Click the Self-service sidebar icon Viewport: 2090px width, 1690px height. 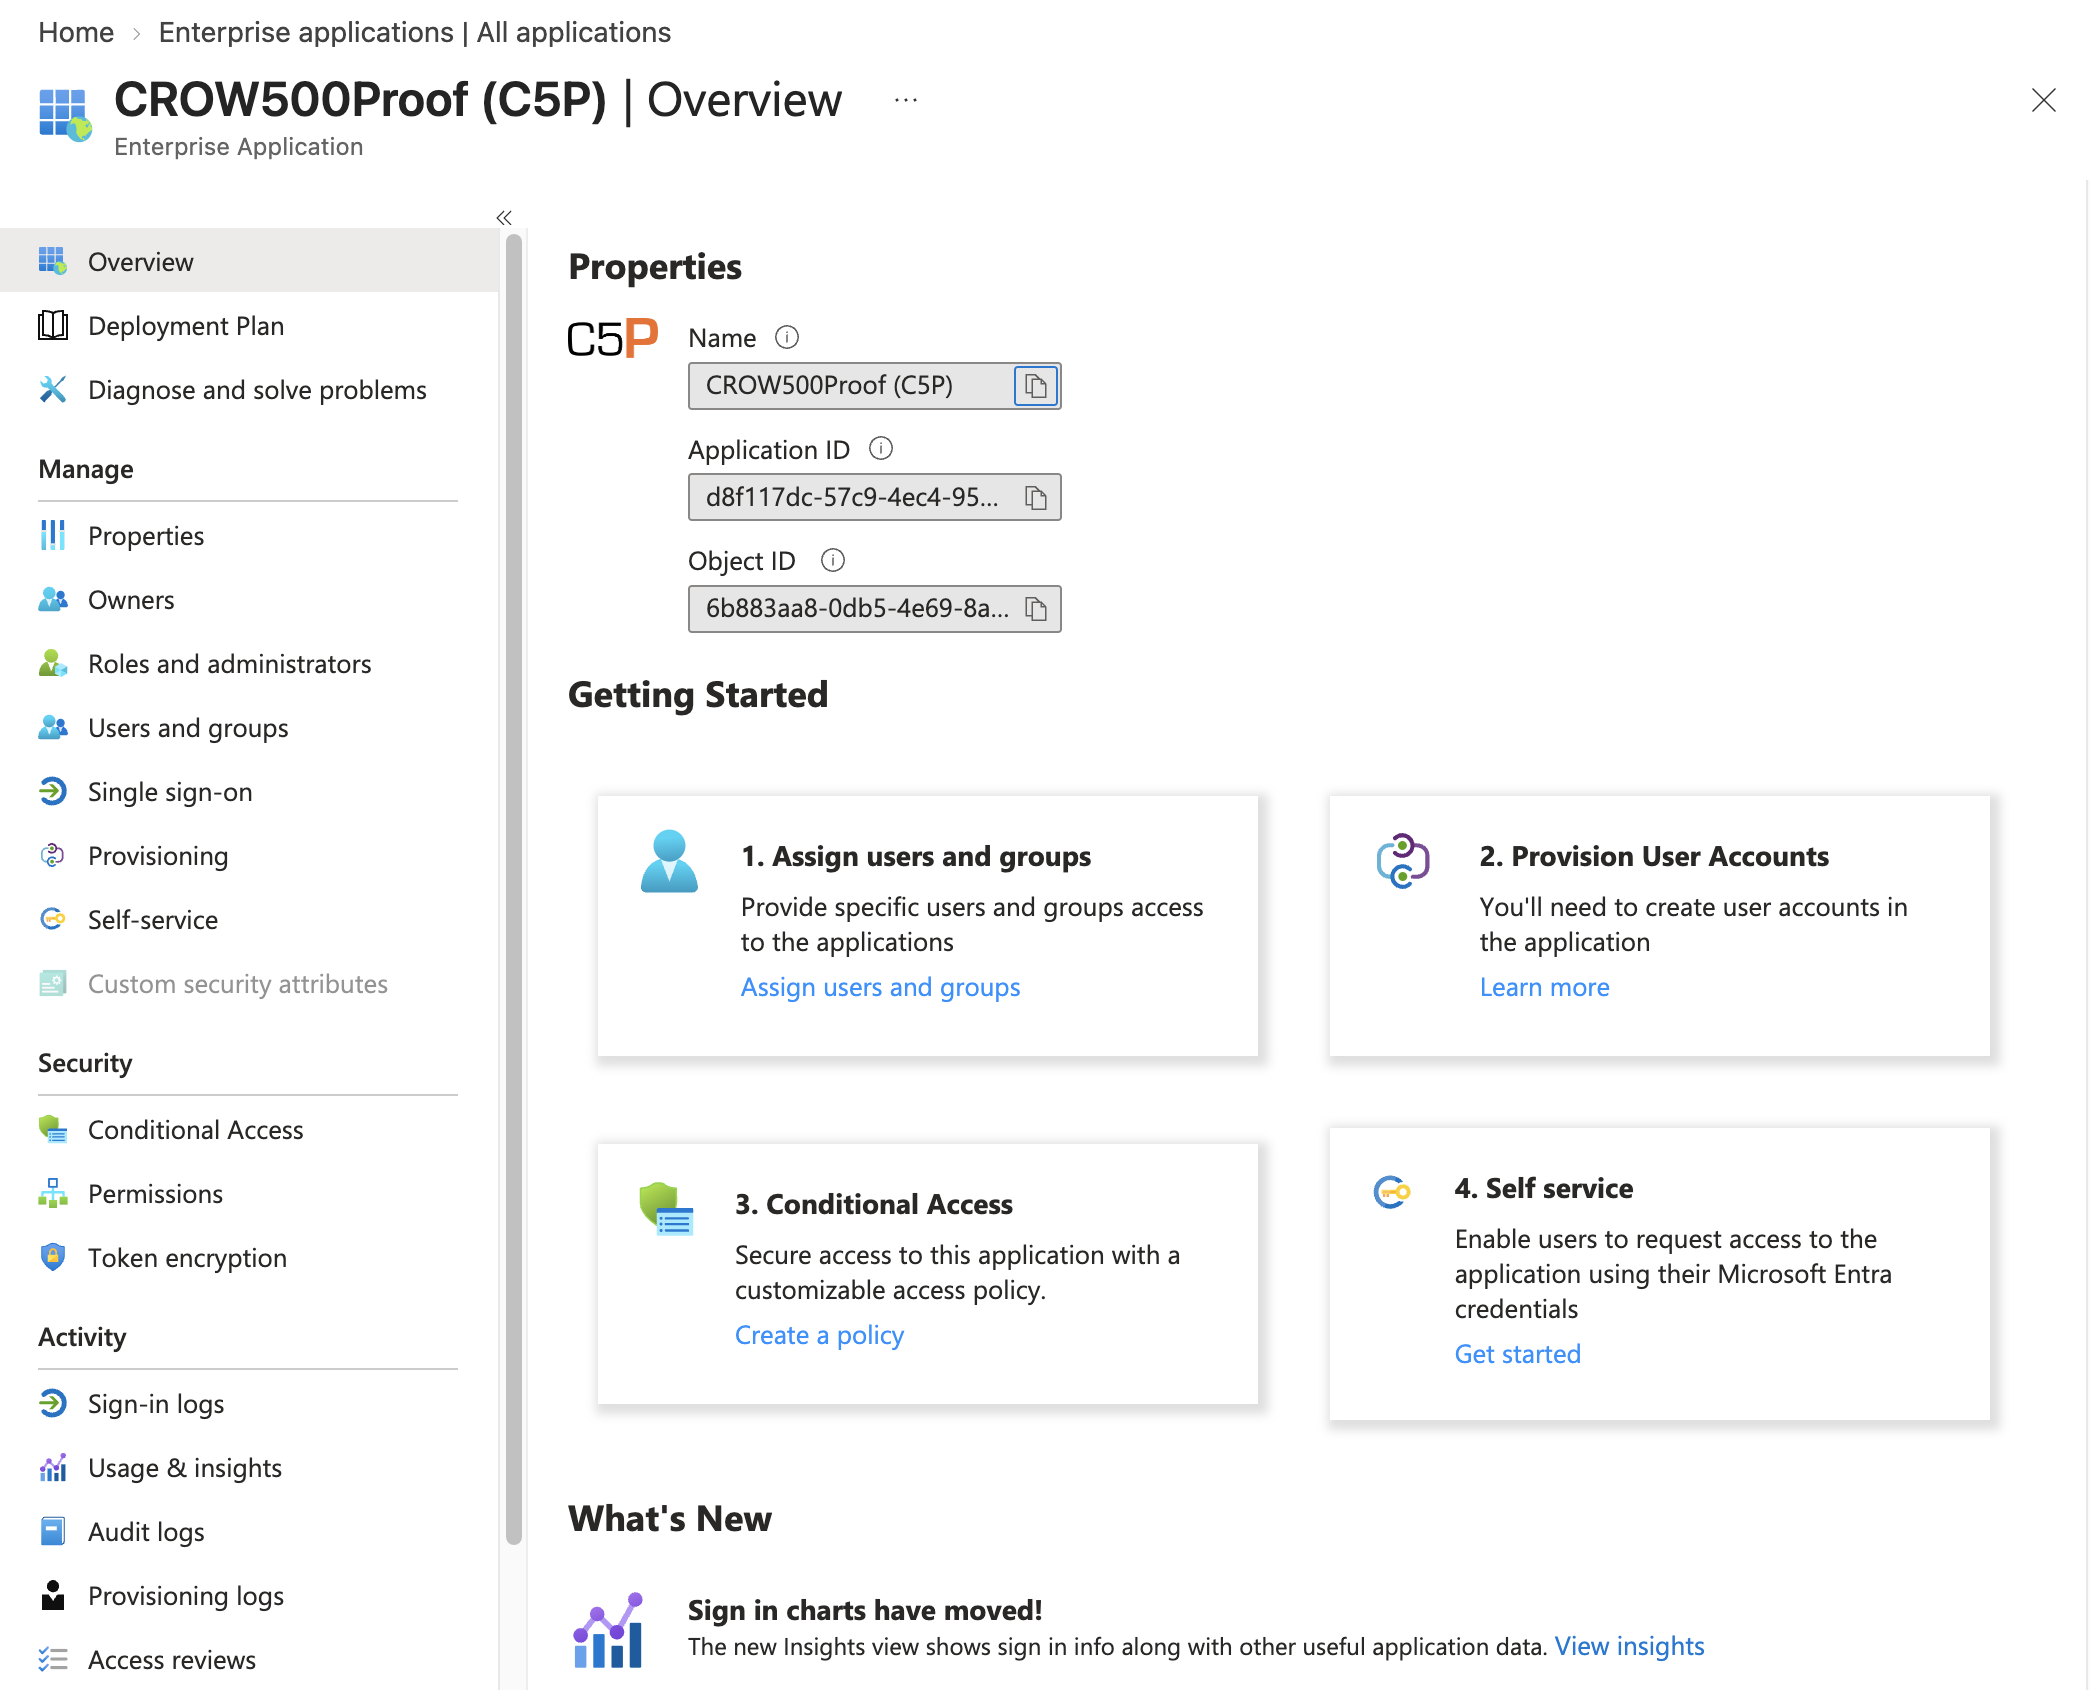[53, 919]
